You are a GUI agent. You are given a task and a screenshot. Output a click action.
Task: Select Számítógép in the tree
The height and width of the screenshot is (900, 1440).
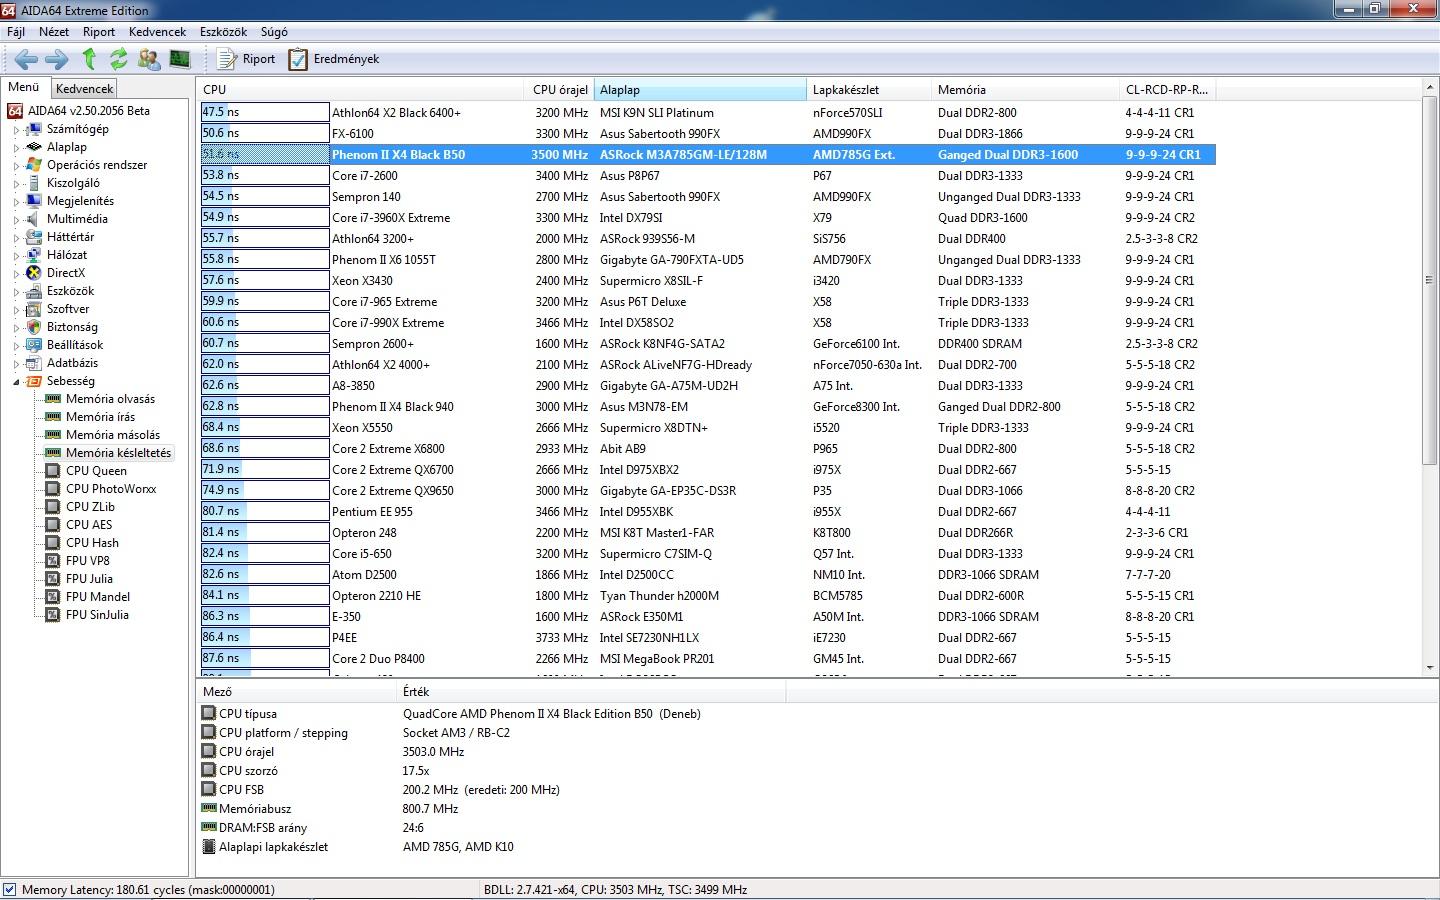point(77,129)
